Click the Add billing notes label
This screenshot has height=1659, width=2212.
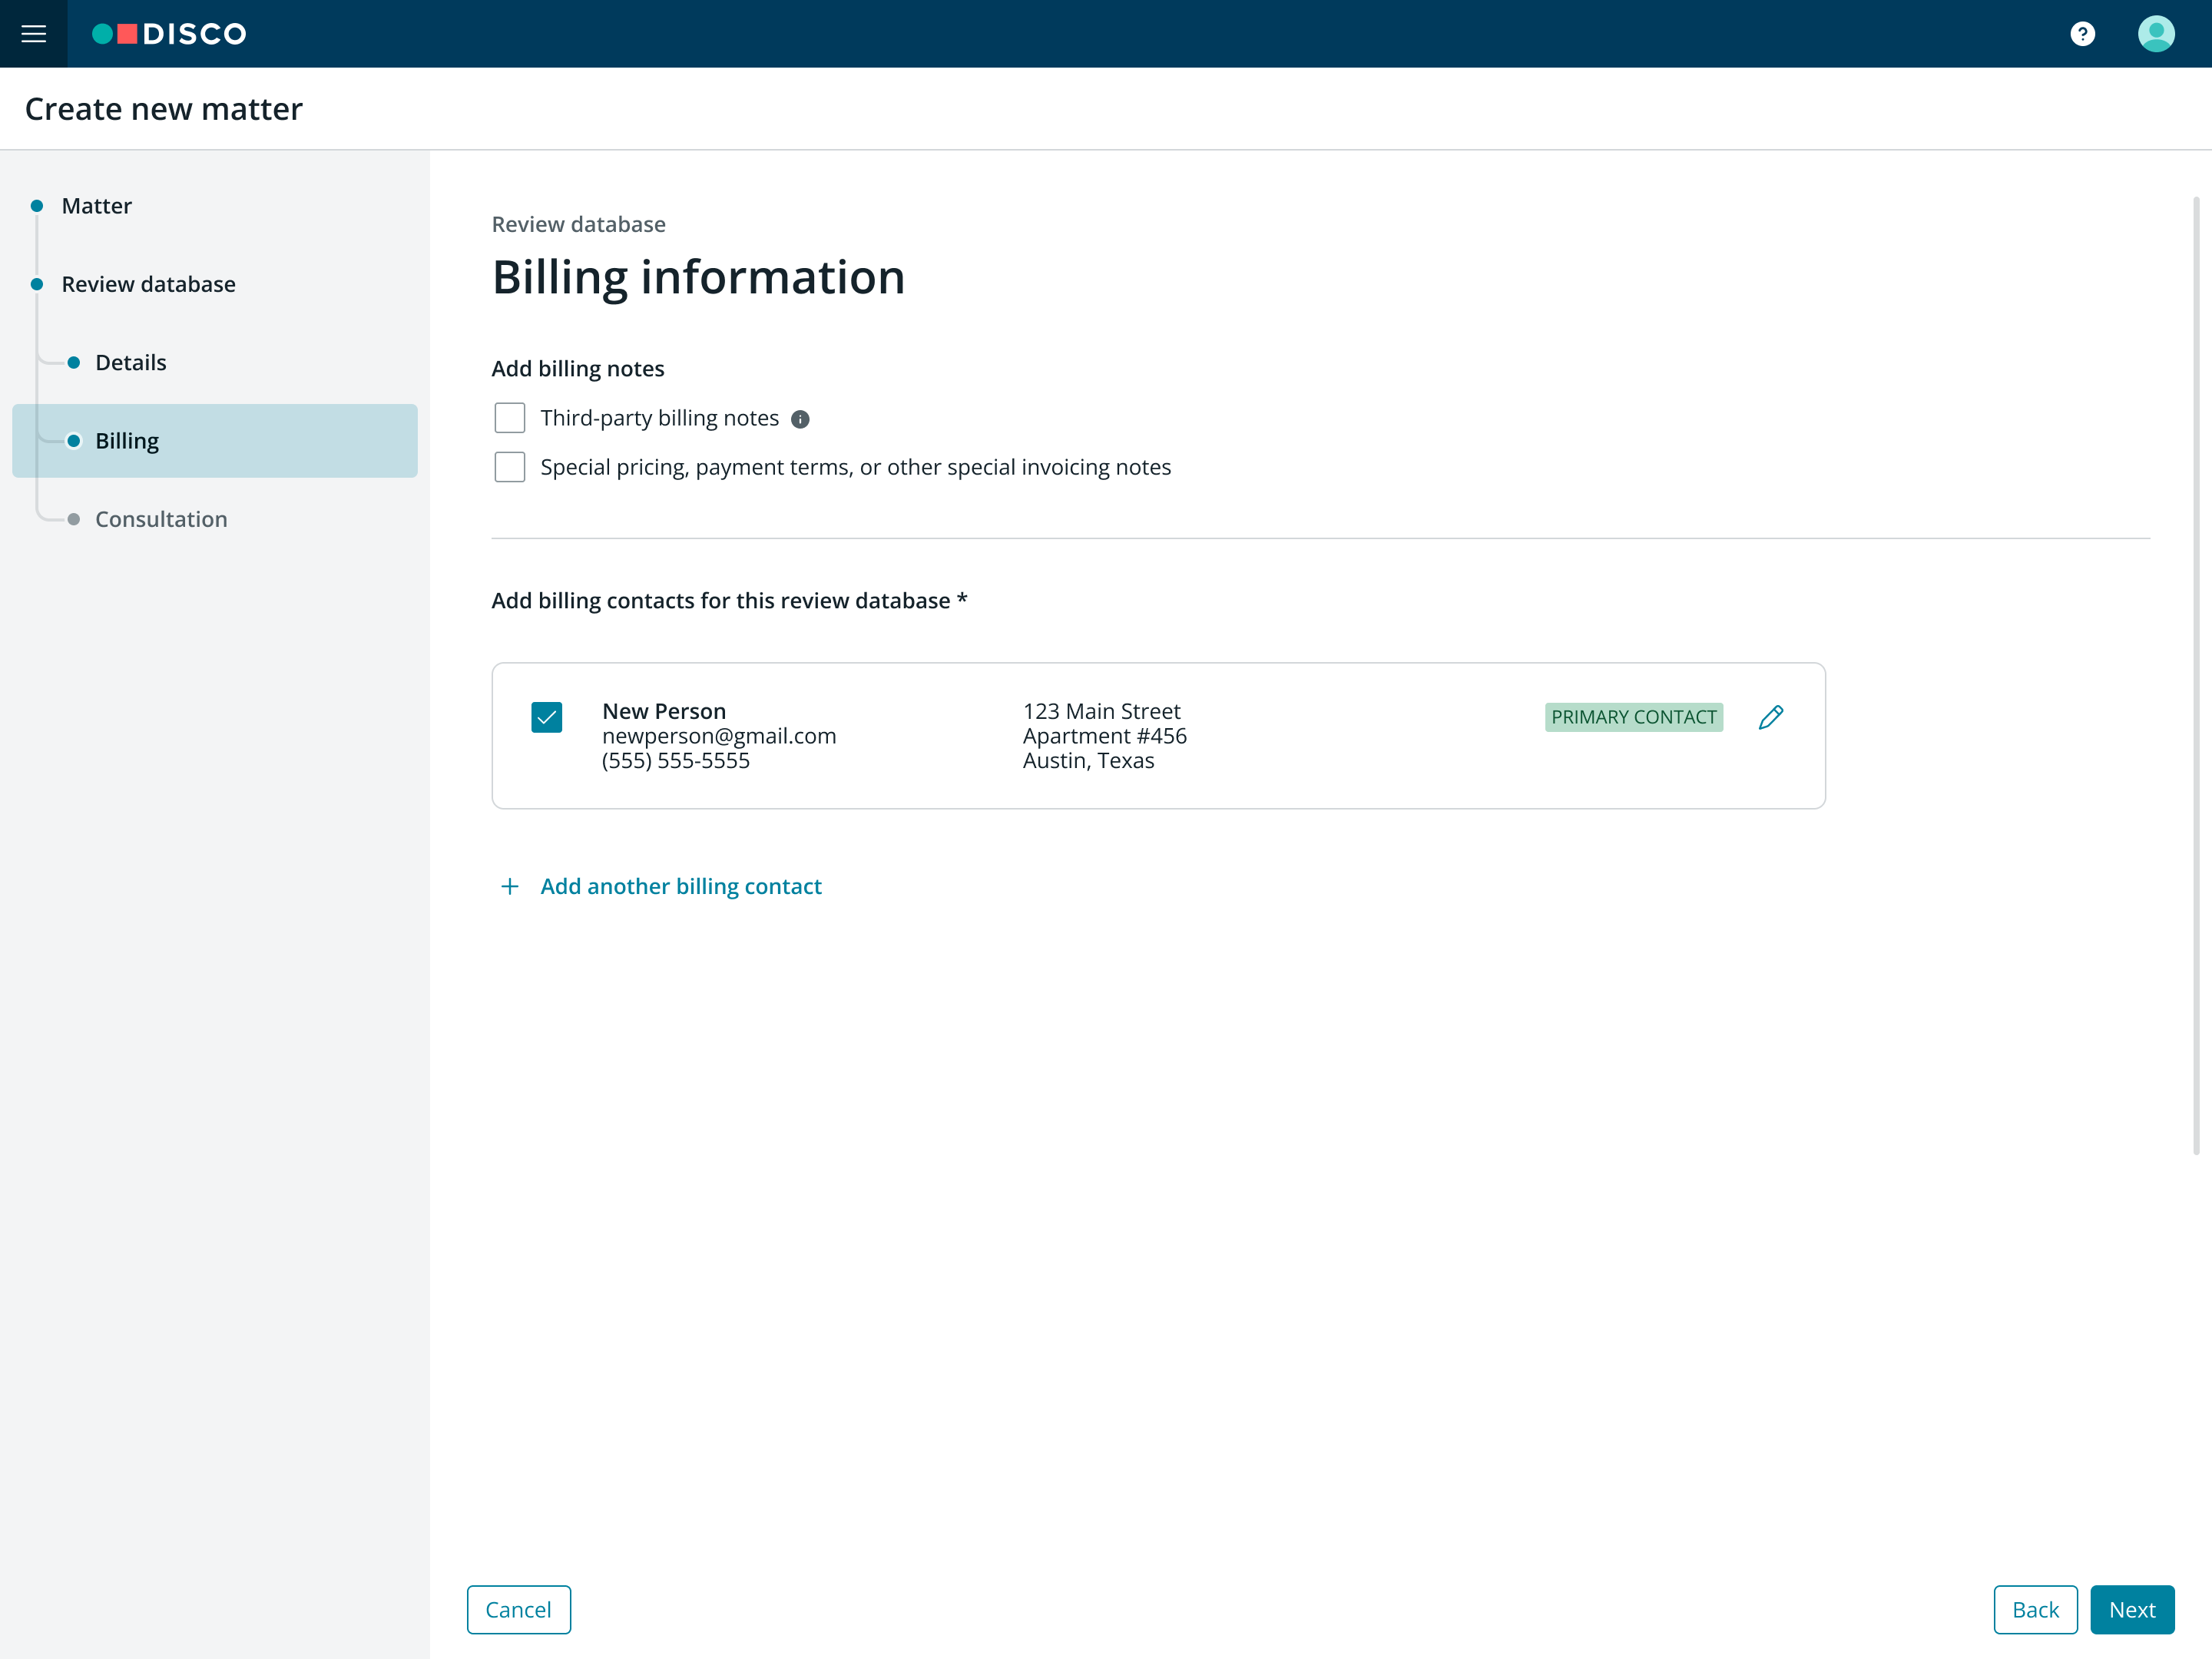[578, 369]
